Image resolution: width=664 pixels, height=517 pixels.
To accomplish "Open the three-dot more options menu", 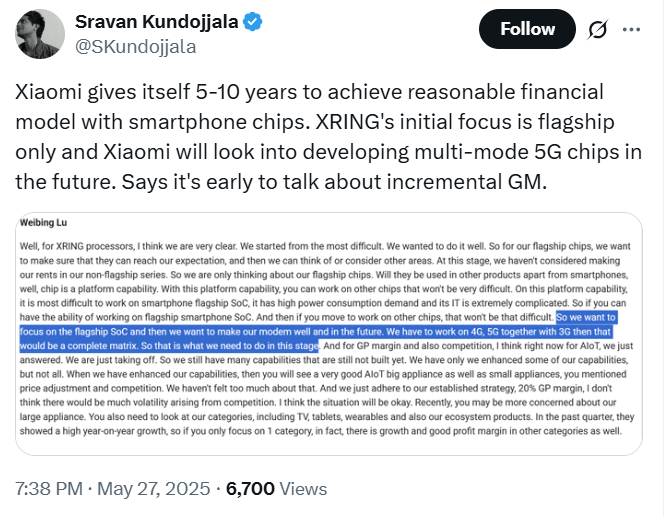I will [x=631, y=30].
